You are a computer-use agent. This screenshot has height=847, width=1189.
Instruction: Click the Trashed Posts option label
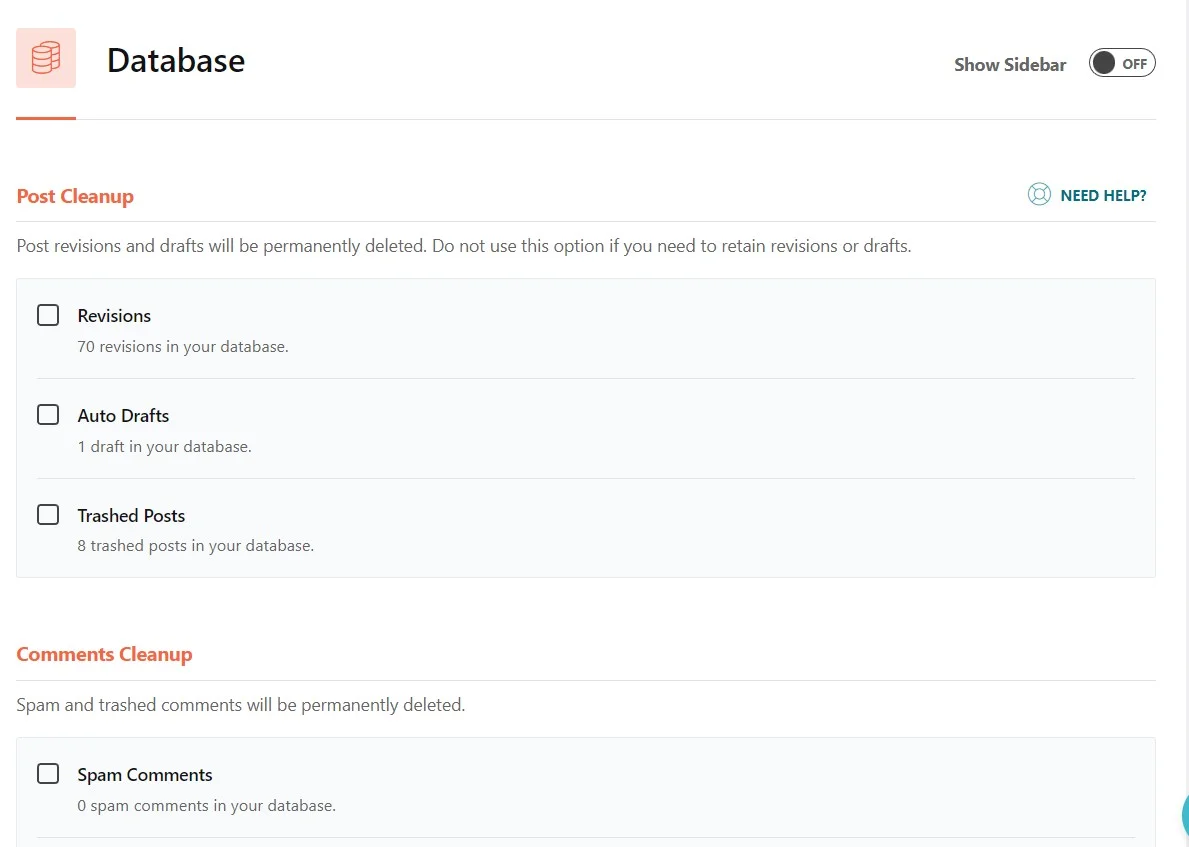[x=131, y=516]
